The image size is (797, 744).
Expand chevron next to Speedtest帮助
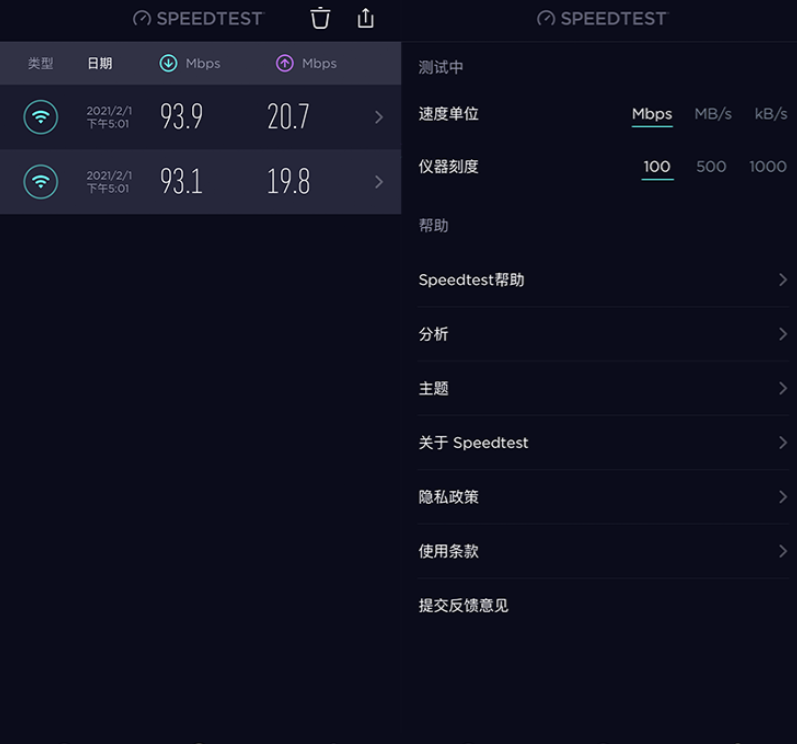point(783,280)
